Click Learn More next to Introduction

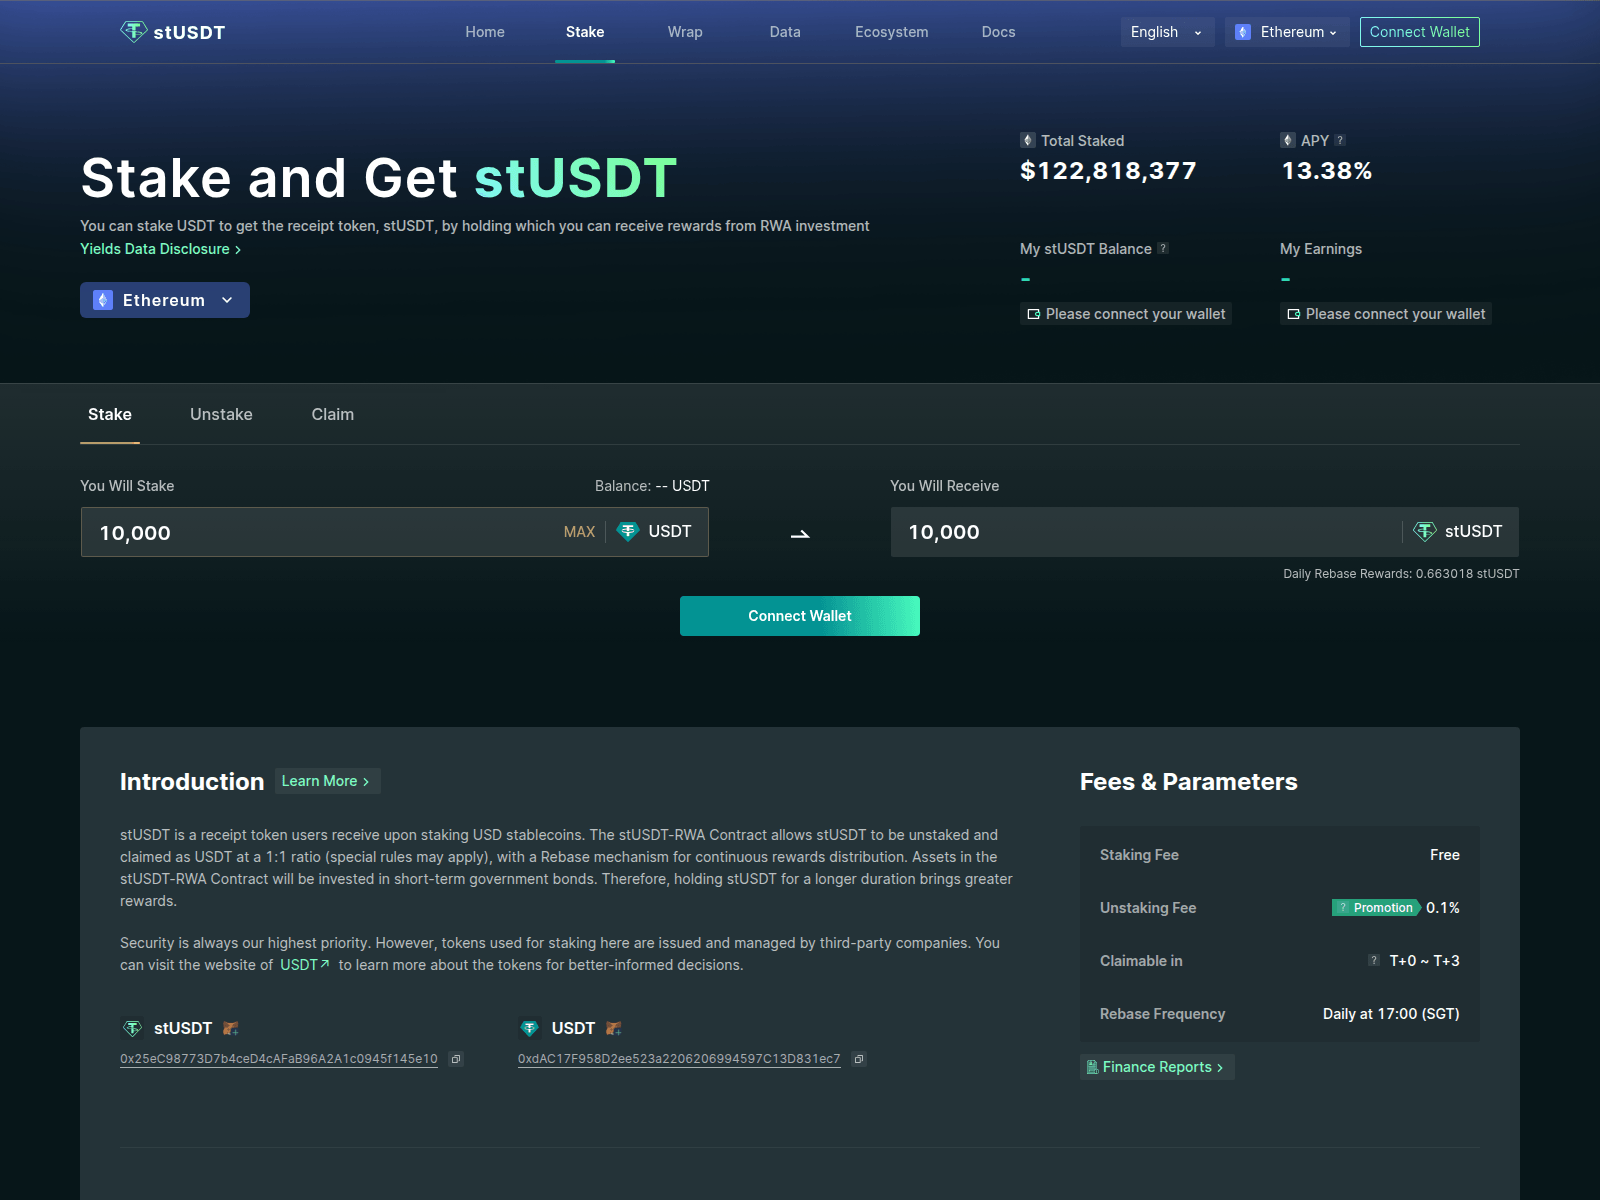pyautogui.click(x=327, y=781)
